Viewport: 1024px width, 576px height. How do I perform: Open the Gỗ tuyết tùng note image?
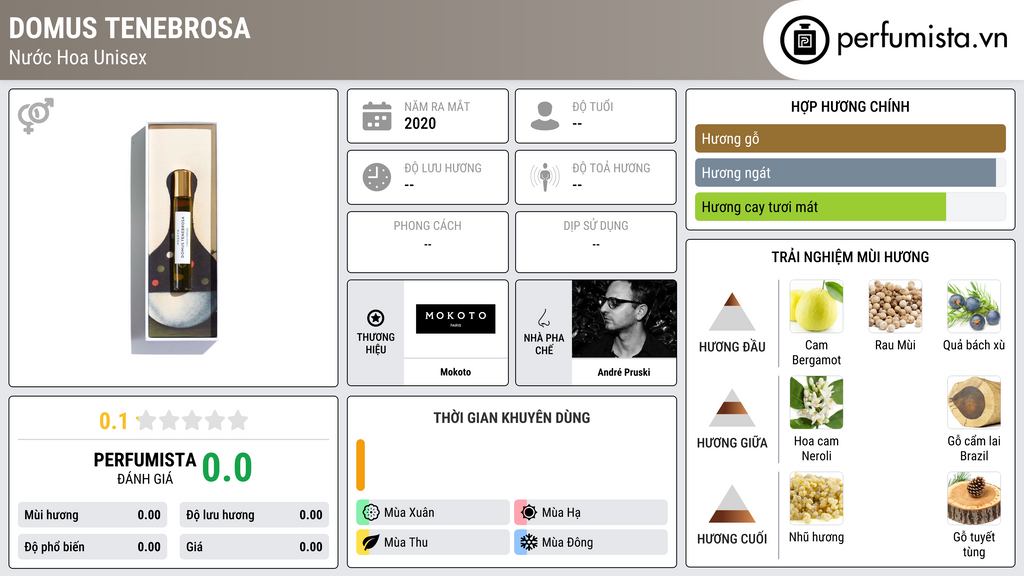pos(974,498)
